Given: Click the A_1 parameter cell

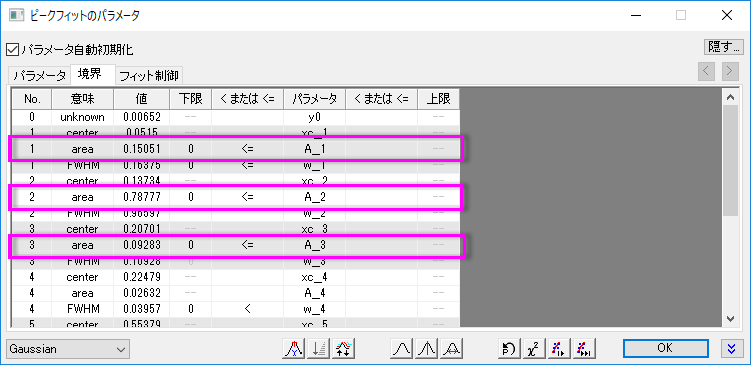Looking at the screenshot, I should click(x=315, y=149).
